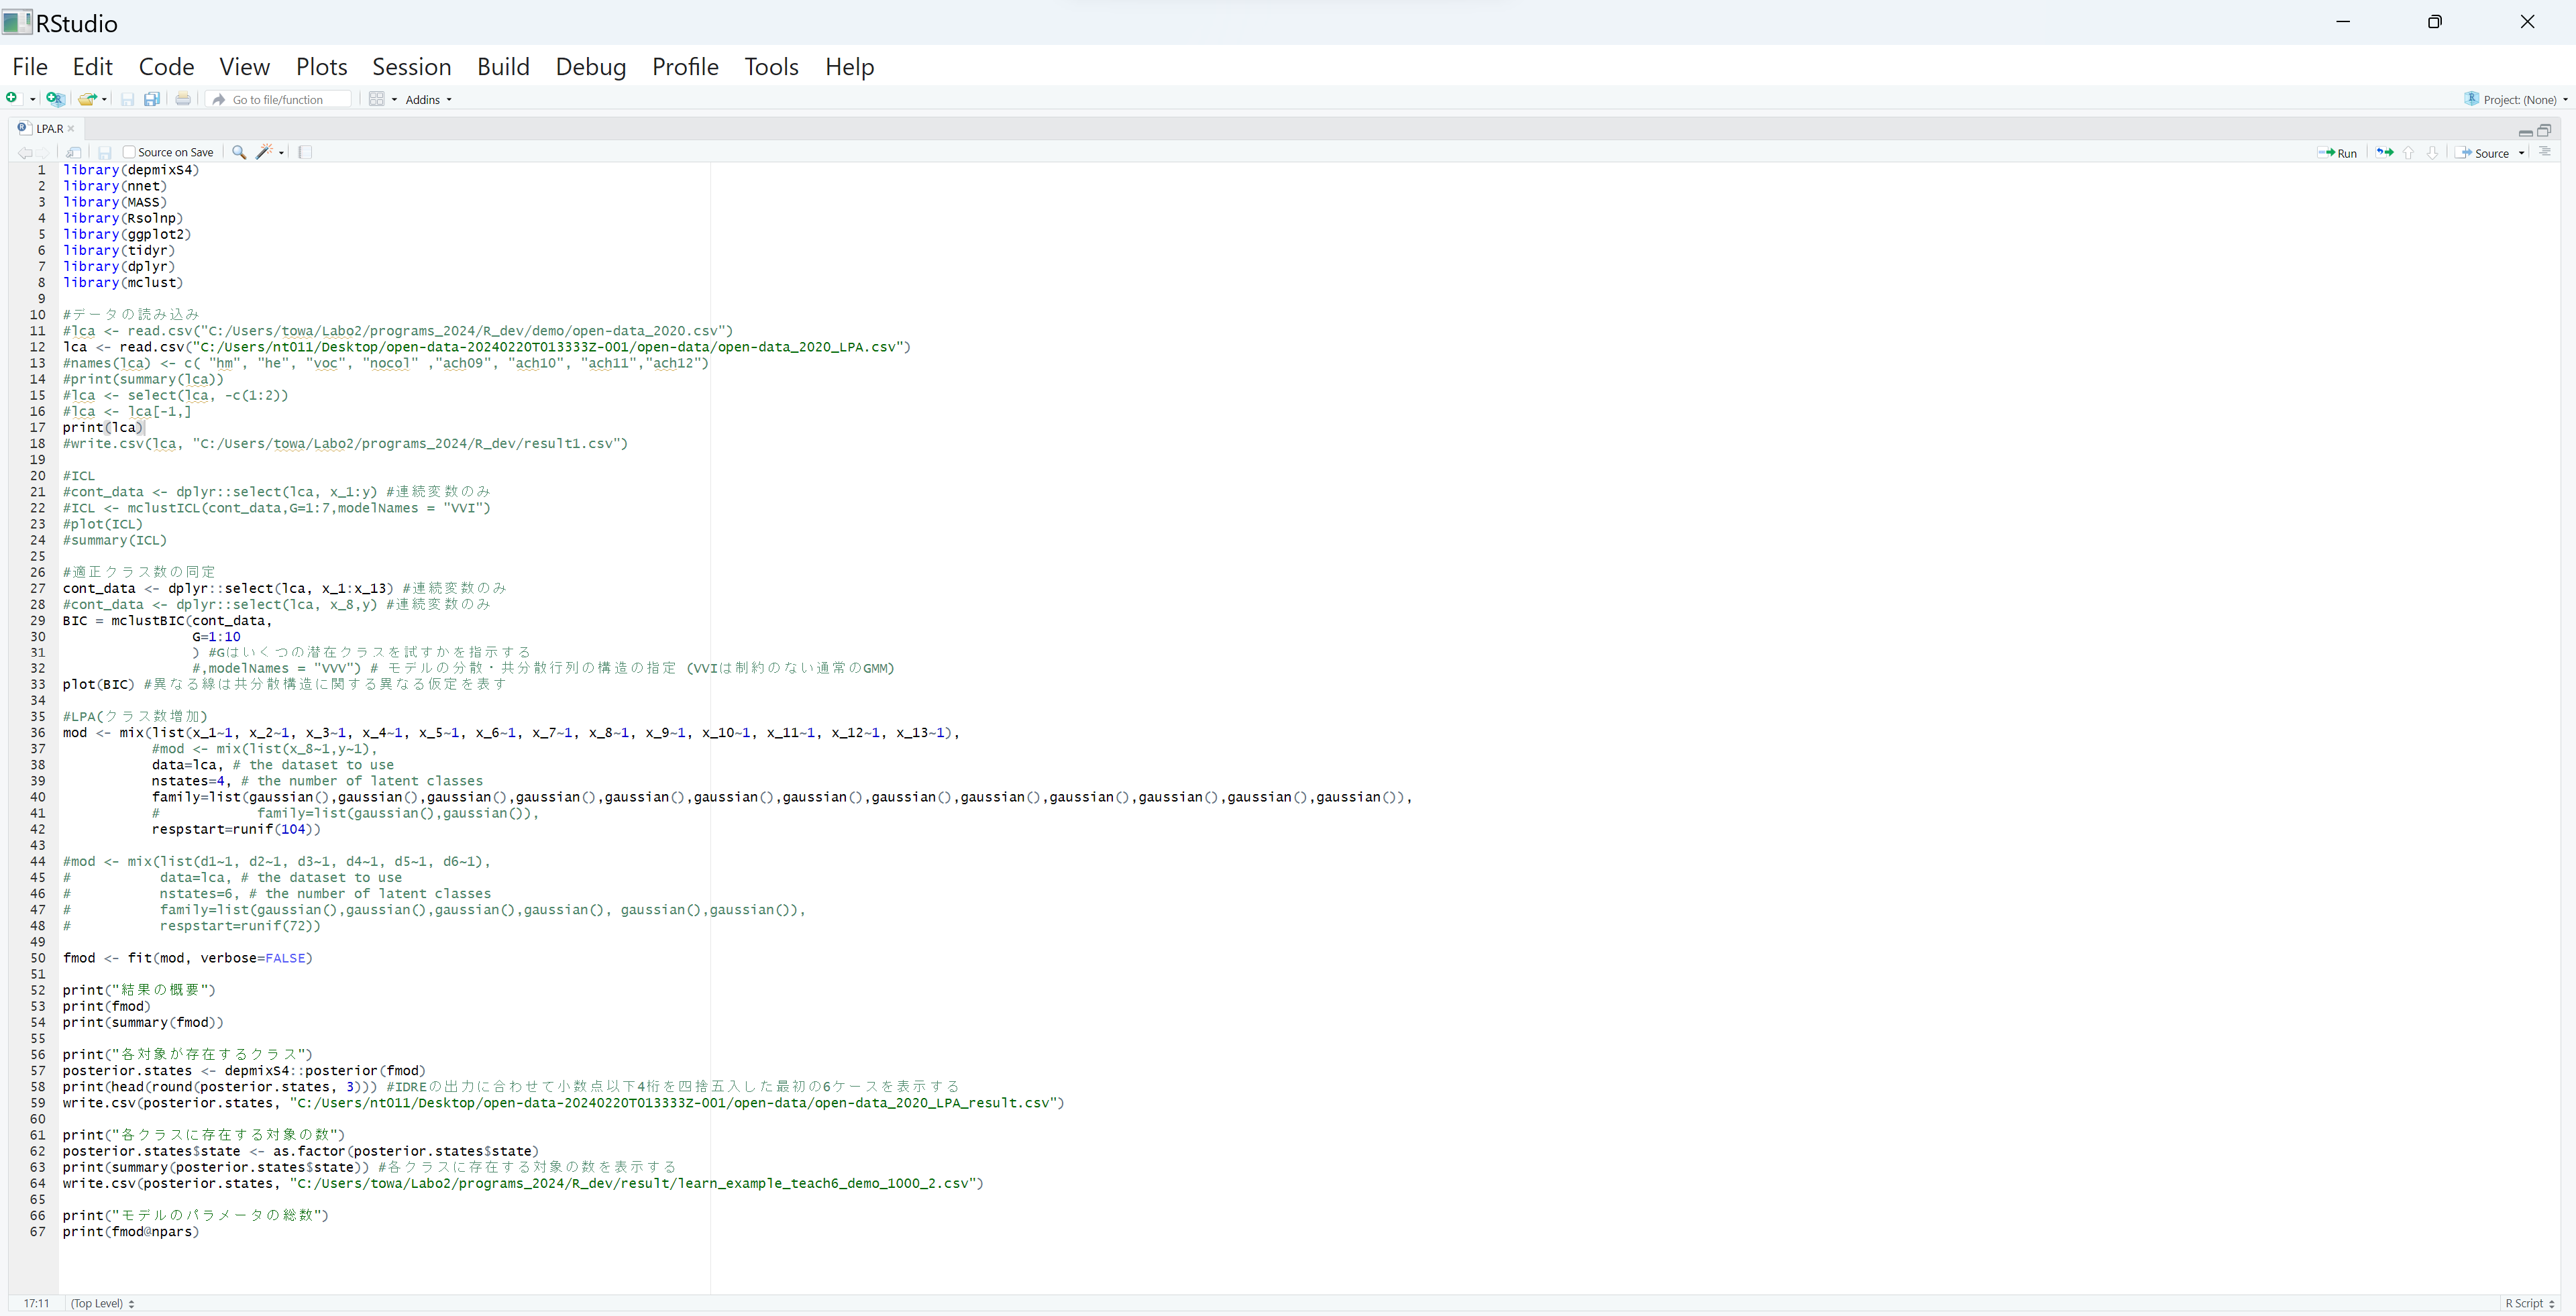
Task: Click the New File plus icon
Action: 11,98
